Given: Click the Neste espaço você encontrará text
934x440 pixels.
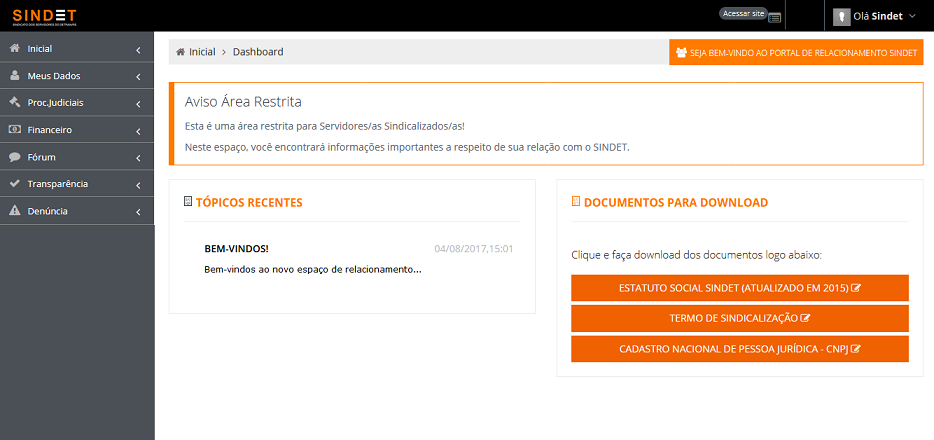Looking at the screenshot, I should [x=407, y=147].
